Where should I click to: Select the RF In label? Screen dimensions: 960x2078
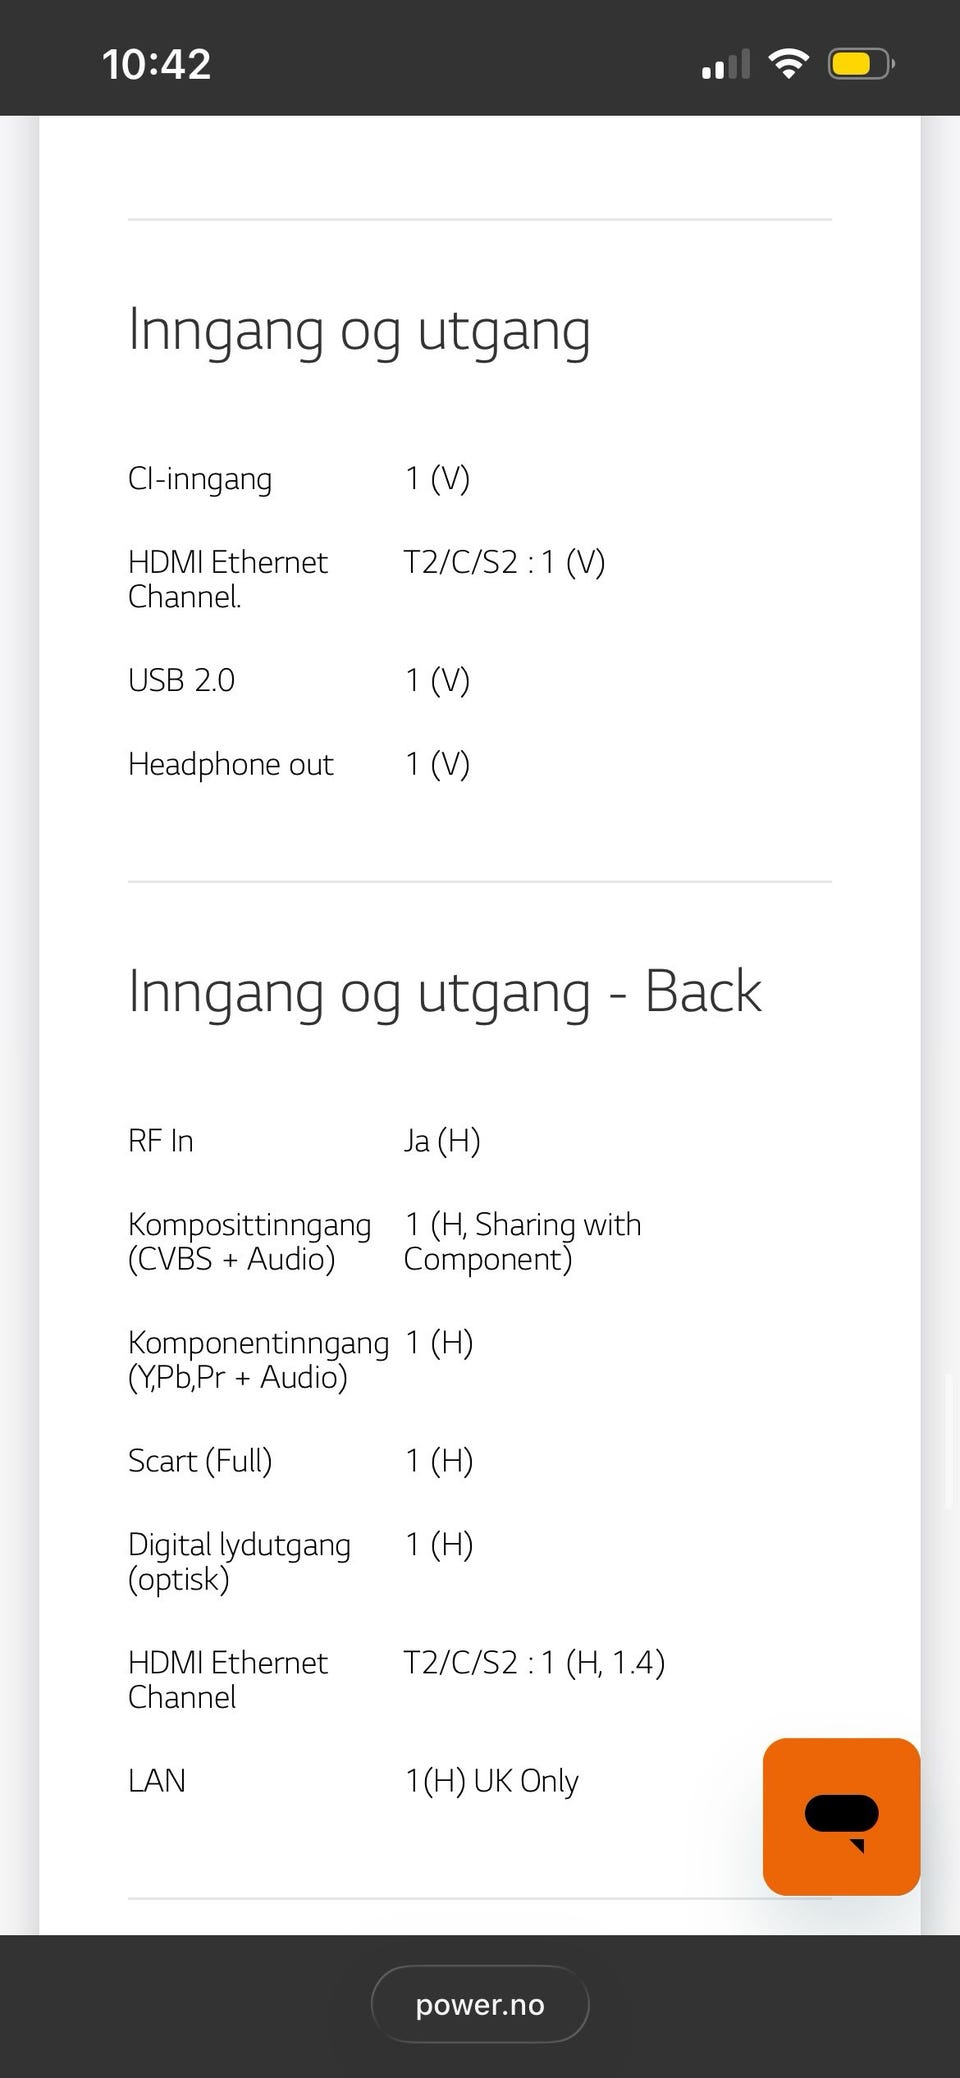tap(160, 1141)
